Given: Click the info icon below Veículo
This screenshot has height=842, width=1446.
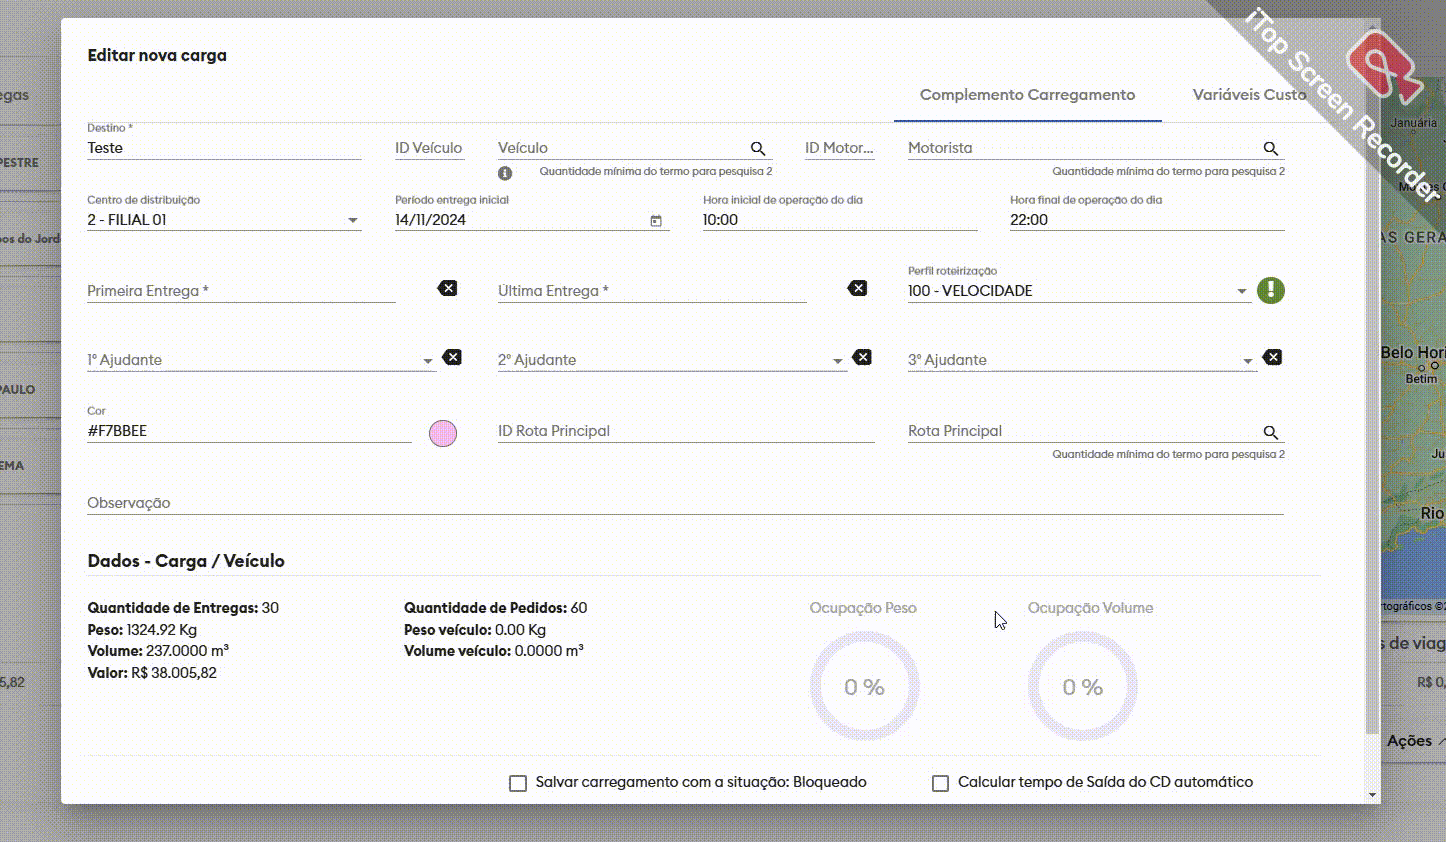Looking at the screenshot, I should point(505,173).
